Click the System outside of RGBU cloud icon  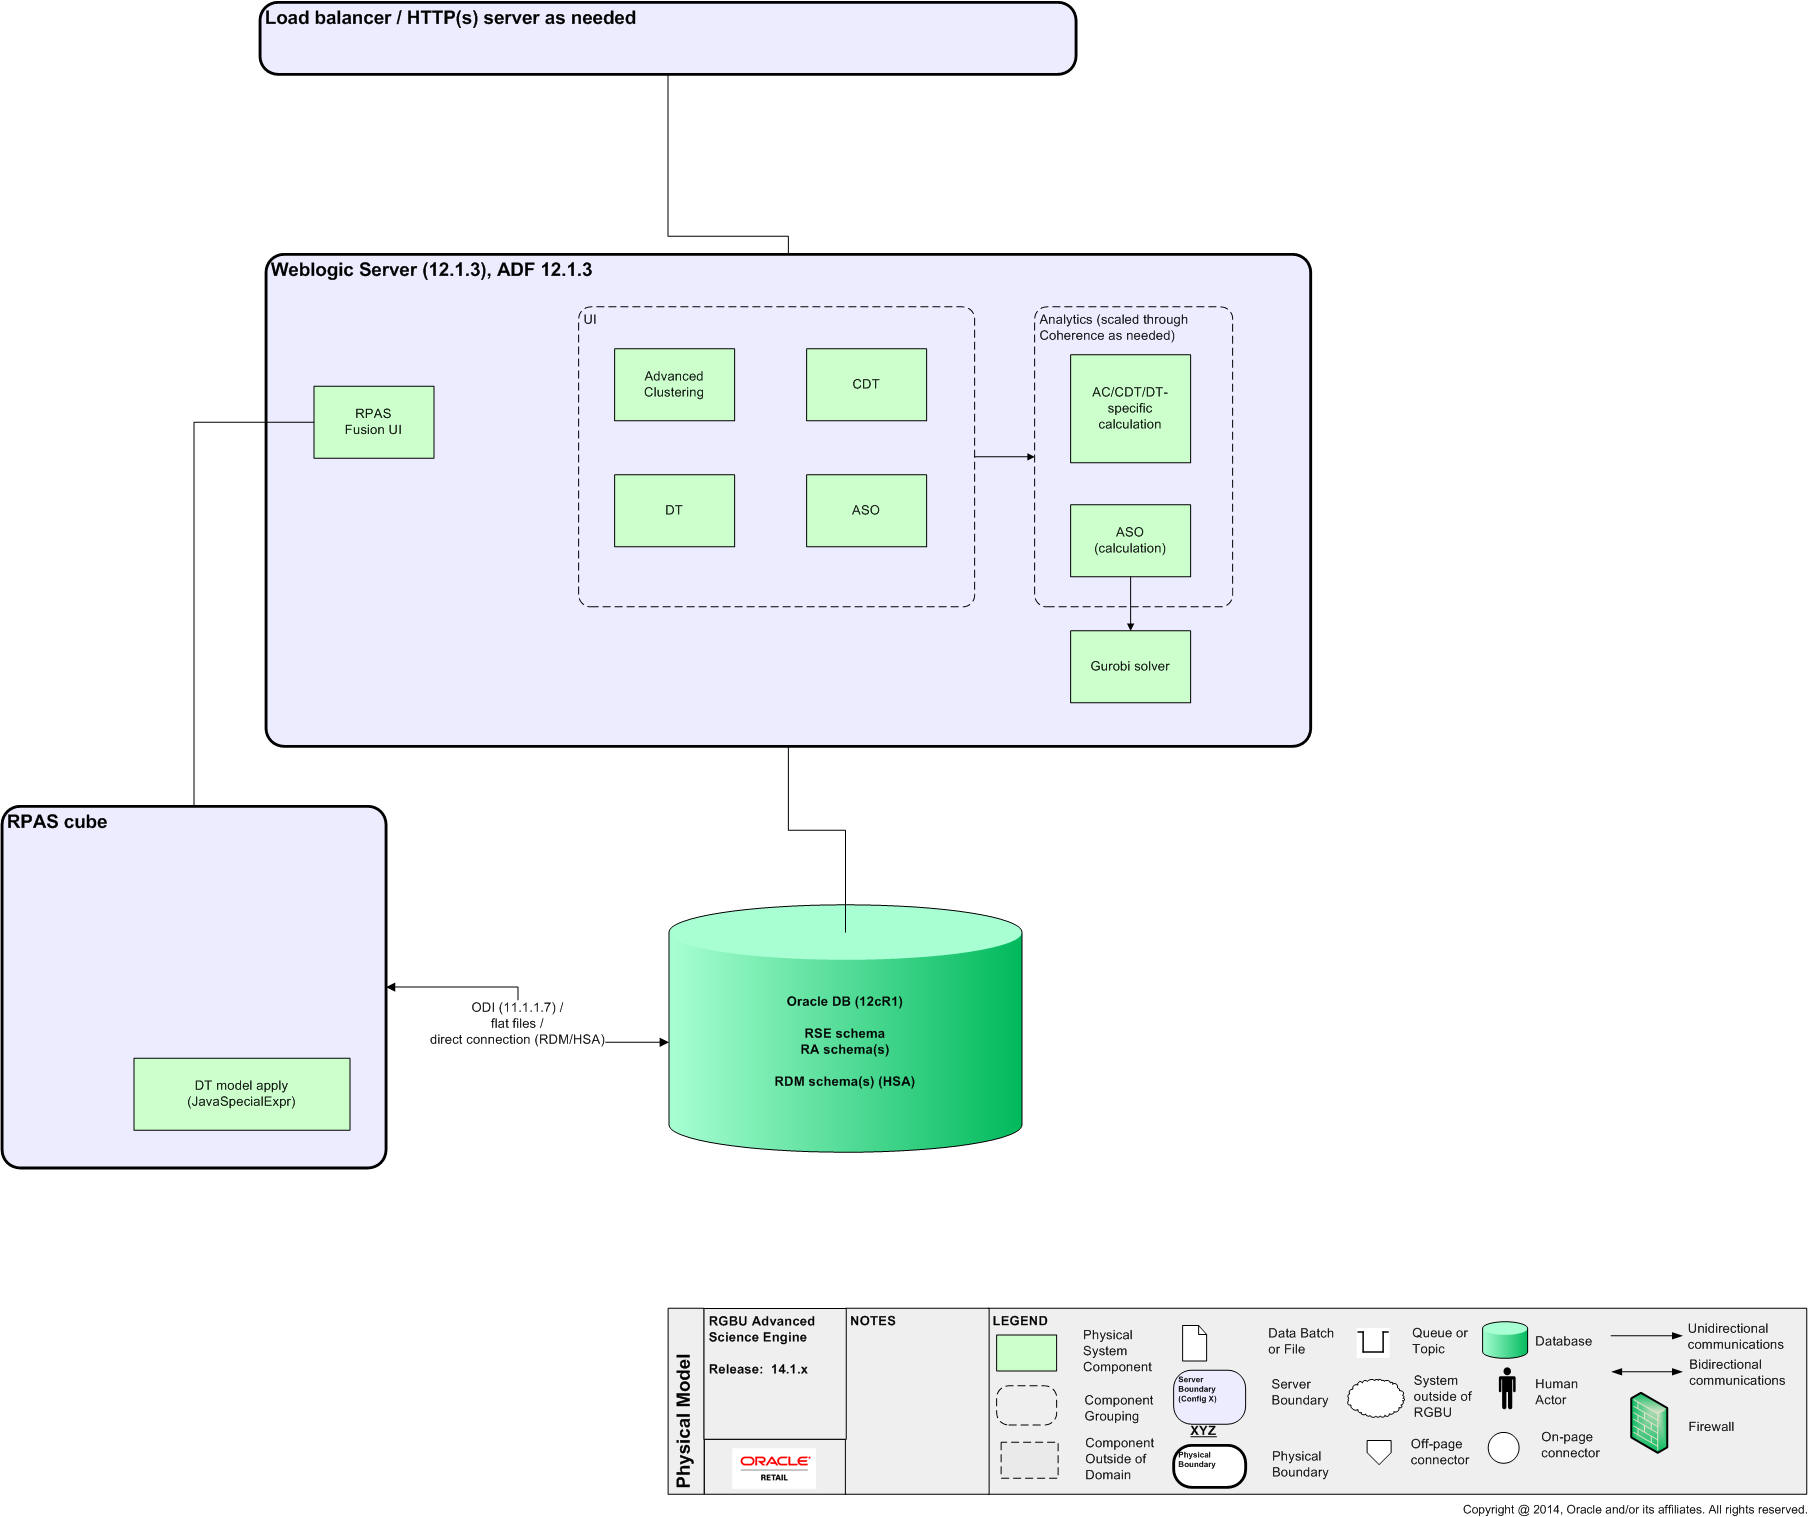coord(1376,1398)
